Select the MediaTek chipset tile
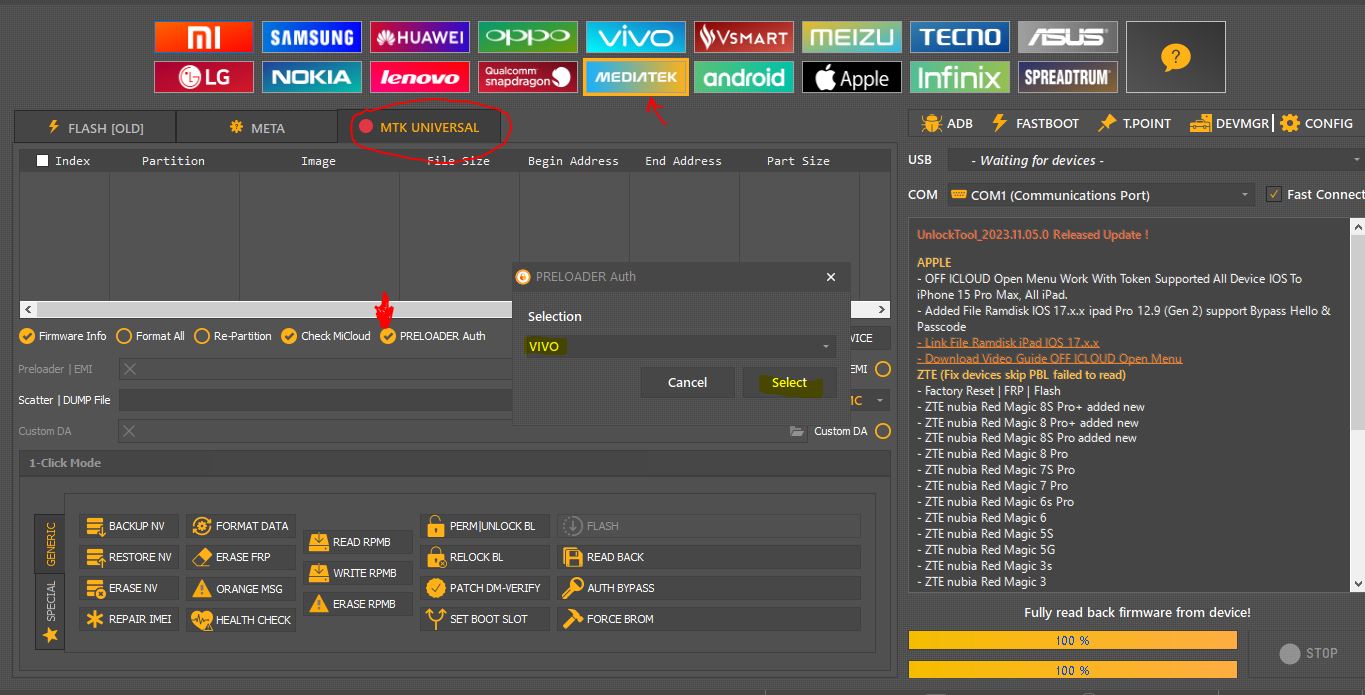This screenshot has width=1365, height=695. pos(636,77)
